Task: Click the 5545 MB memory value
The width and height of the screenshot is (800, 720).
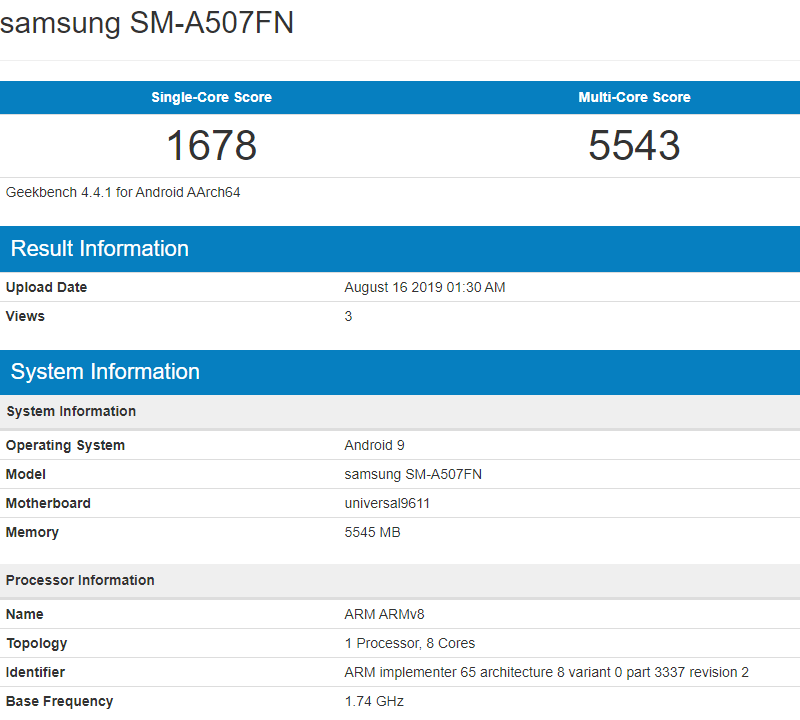Action: (372, 532)
